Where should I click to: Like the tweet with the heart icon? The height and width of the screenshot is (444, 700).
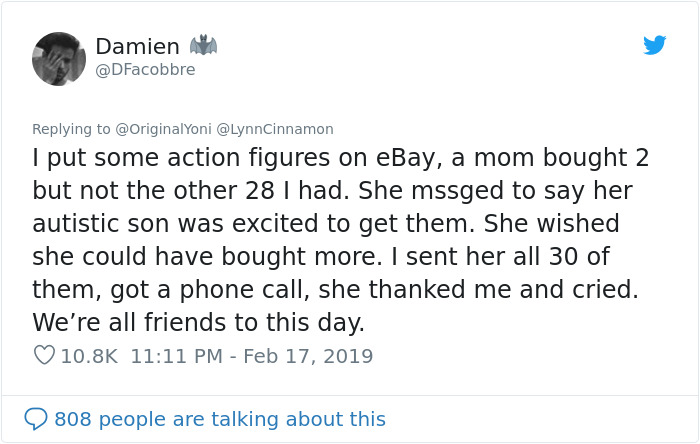(x=44, y=355)
